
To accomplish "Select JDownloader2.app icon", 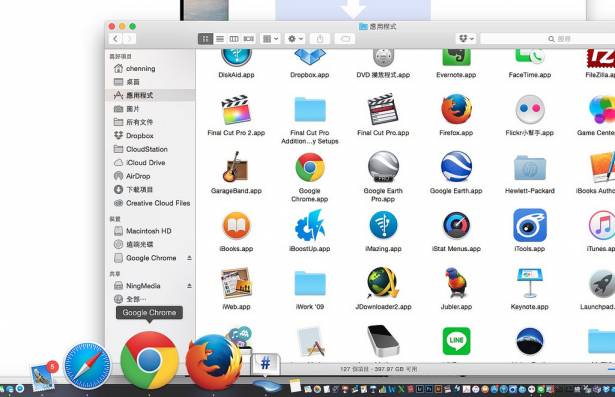I will (383, 283).
